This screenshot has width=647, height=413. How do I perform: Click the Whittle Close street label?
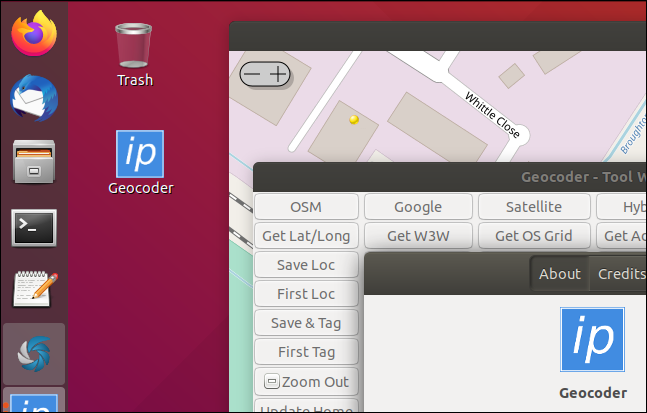pyautogui.click(x=492, y=115)
